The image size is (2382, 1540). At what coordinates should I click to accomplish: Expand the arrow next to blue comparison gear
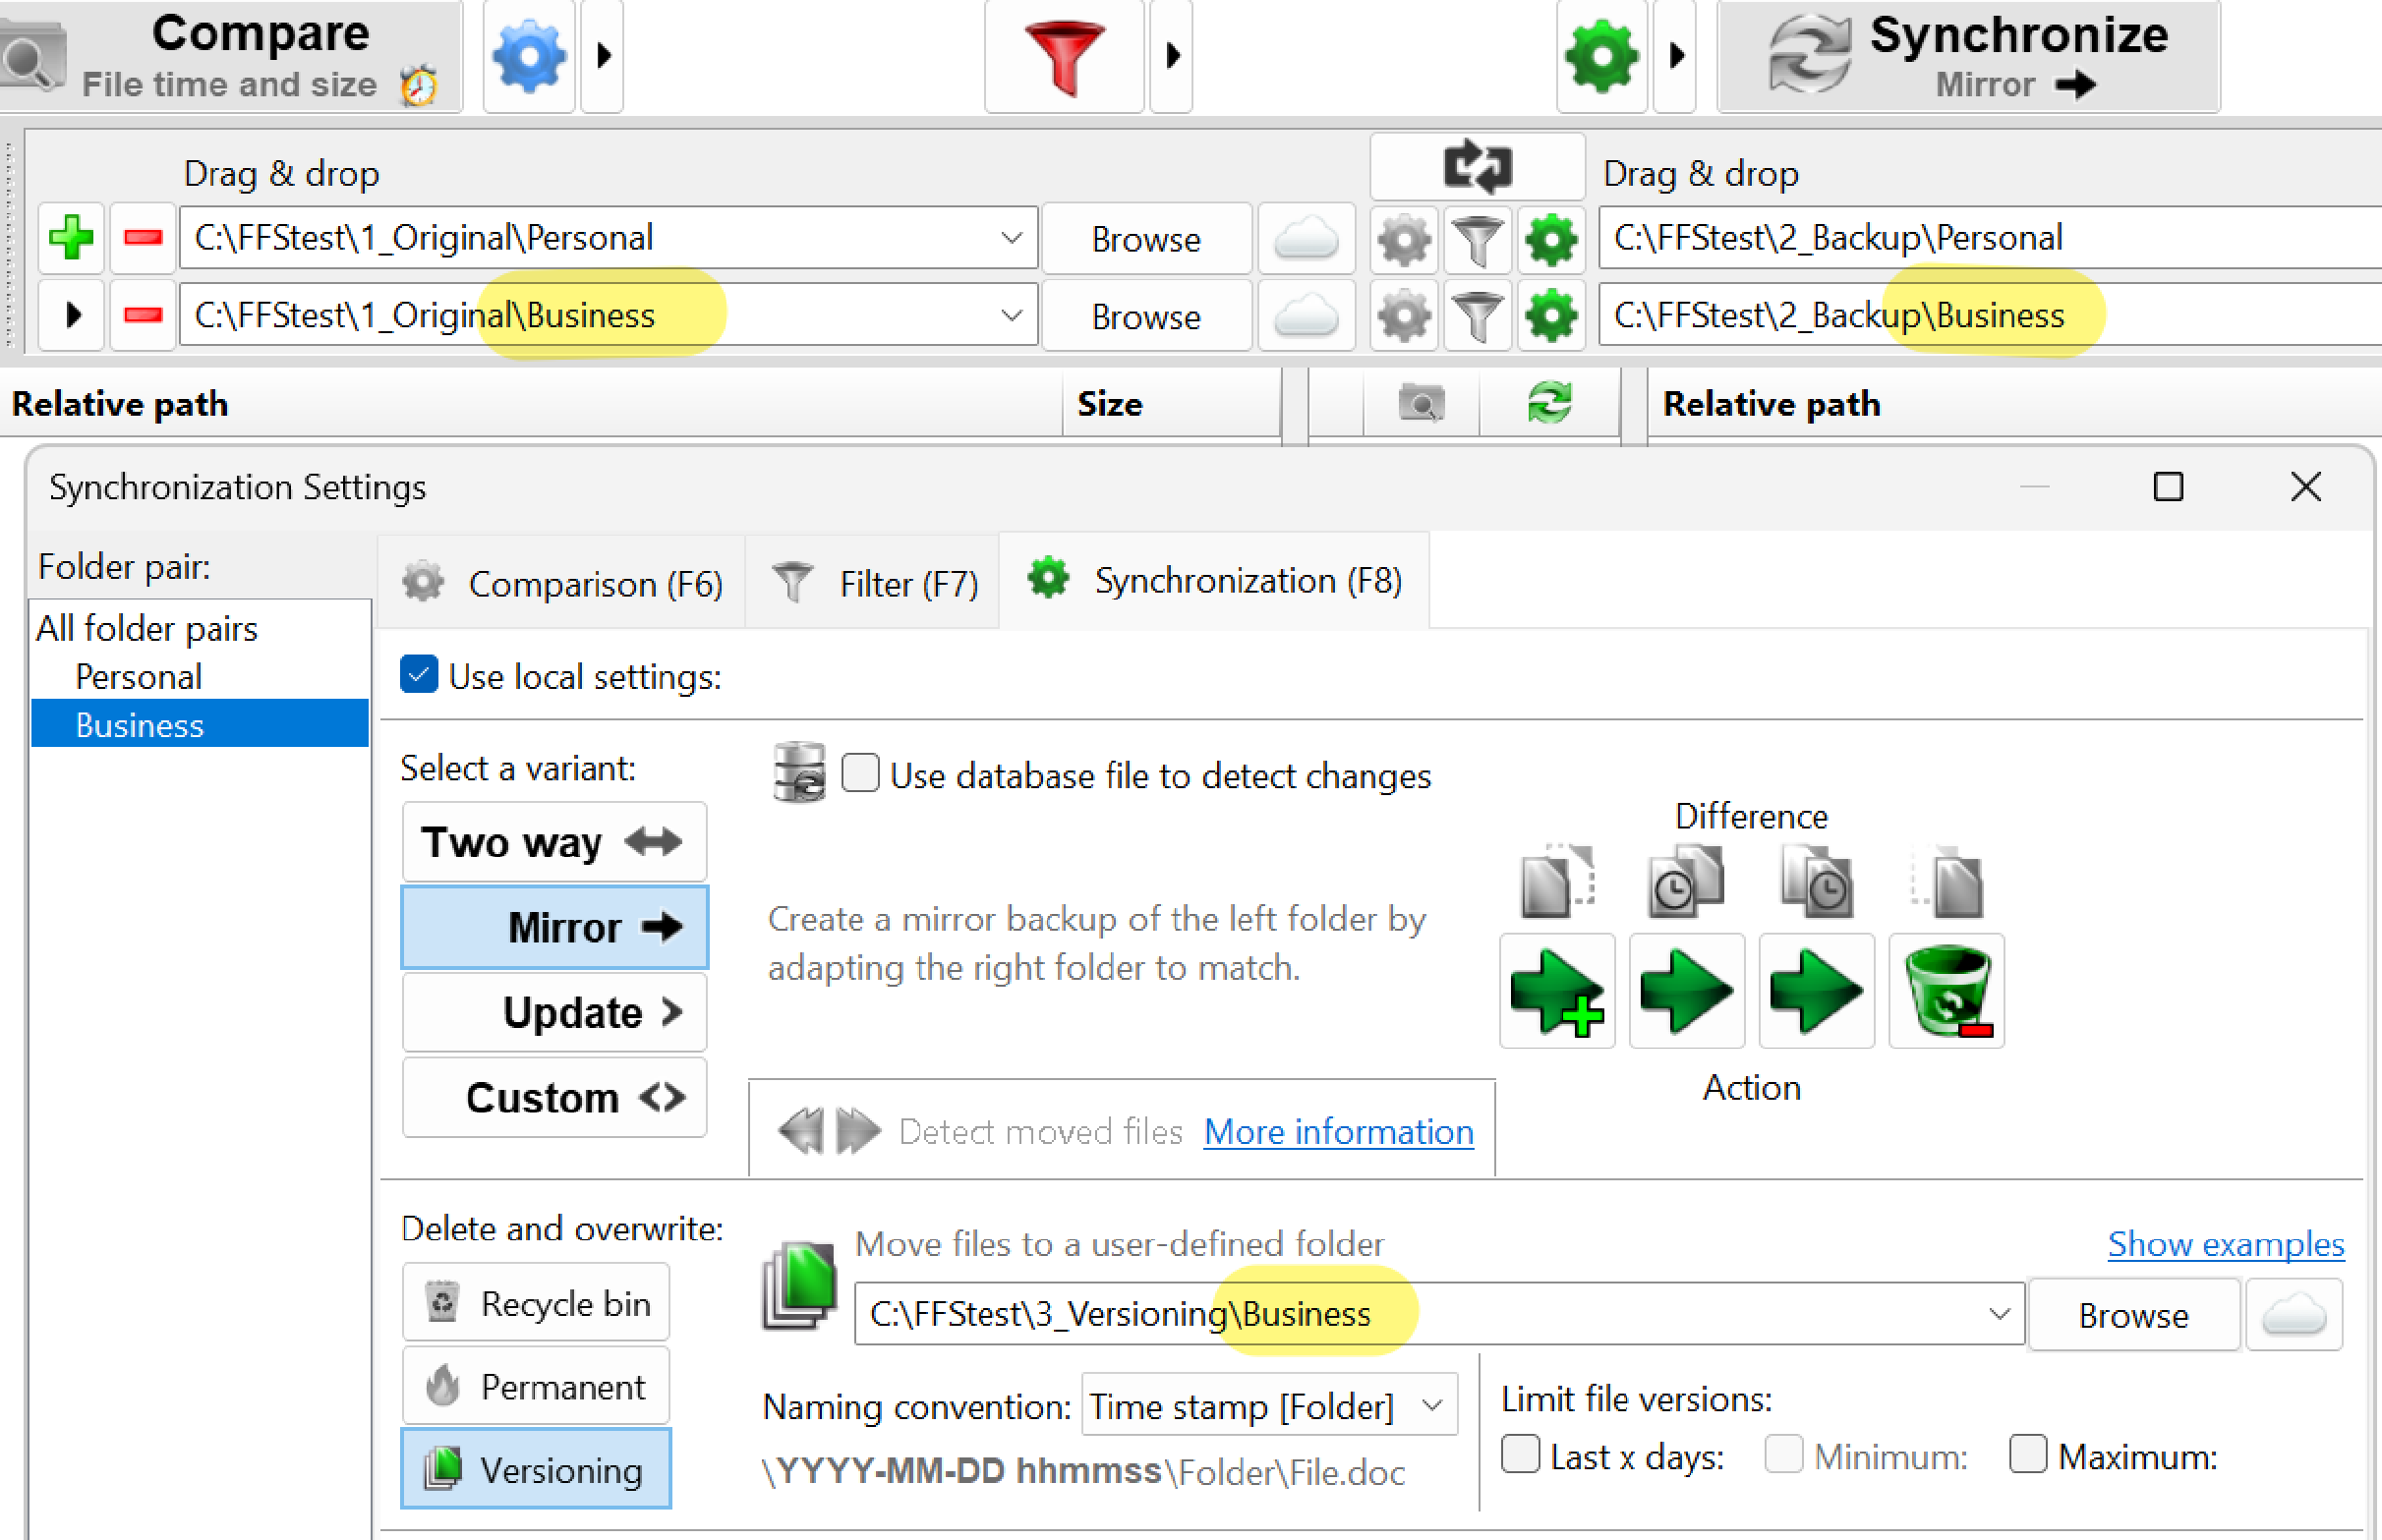pos(603,56)
